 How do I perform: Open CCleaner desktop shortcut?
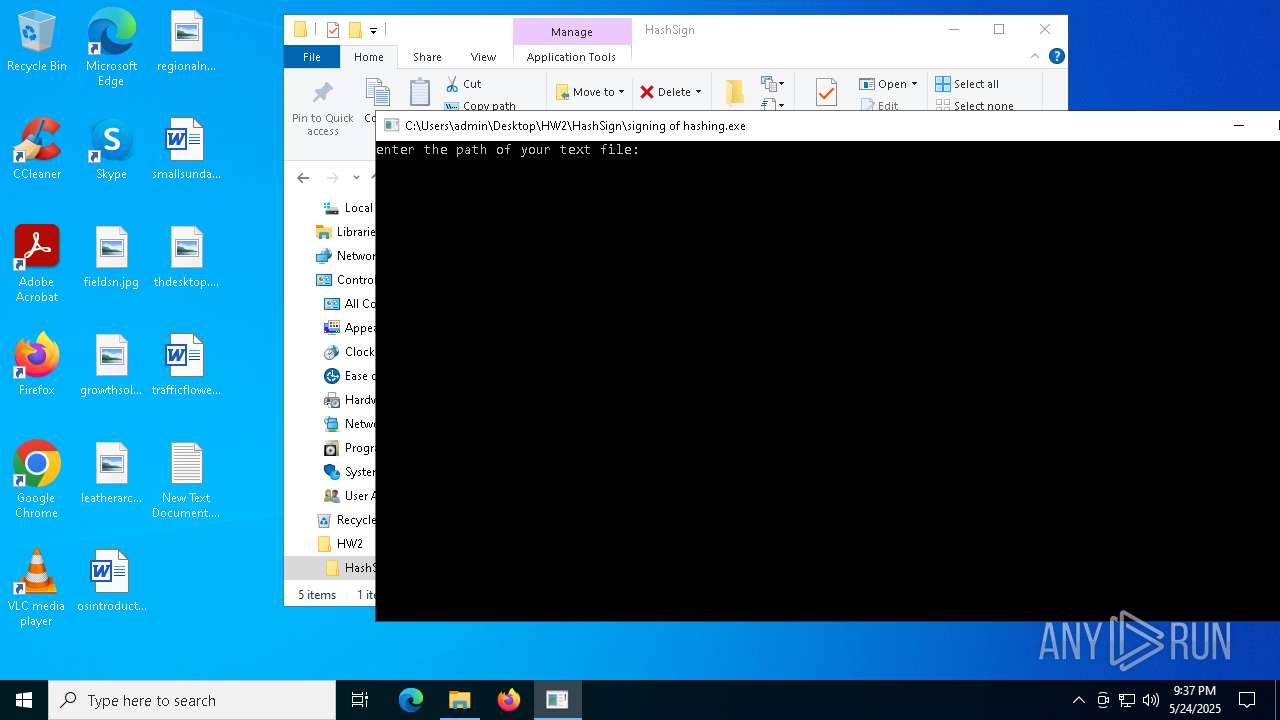tap(37, 150)
